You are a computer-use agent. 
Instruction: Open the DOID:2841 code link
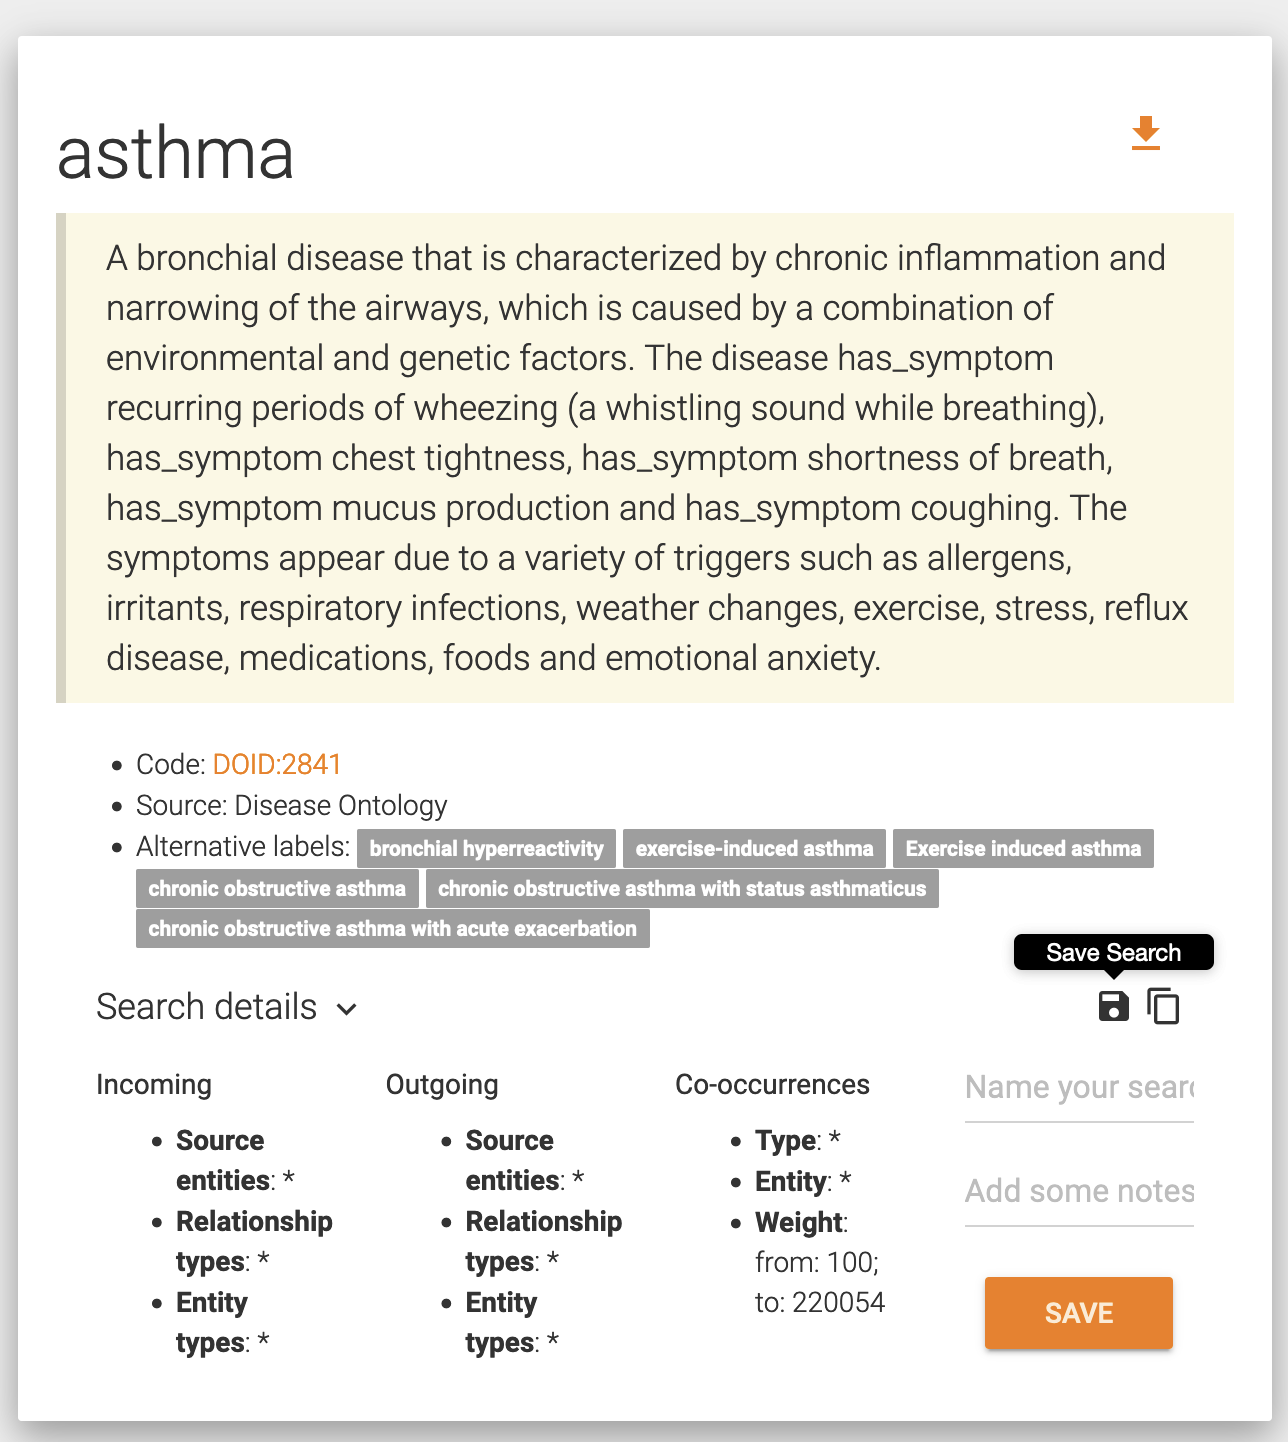pos(277,764)
